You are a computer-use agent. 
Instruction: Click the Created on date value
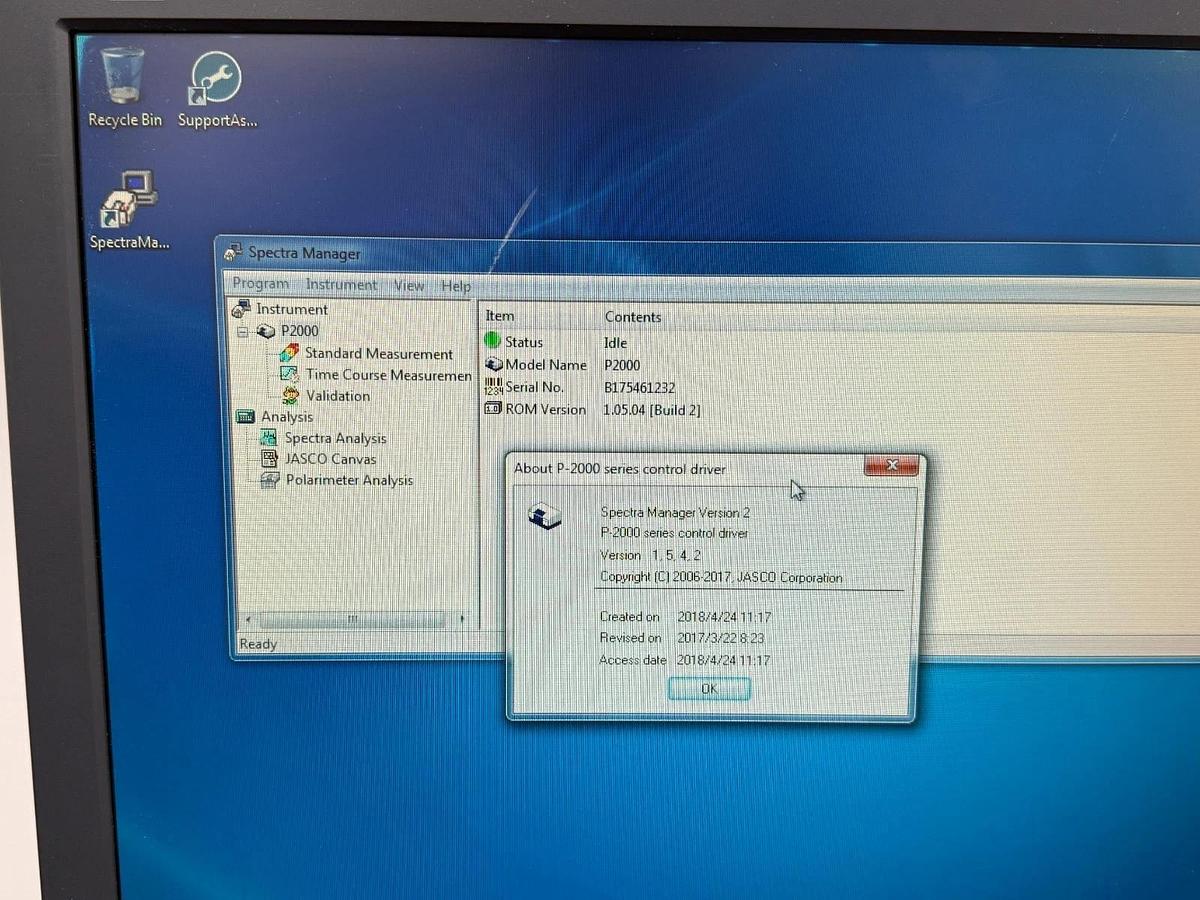(x=724, y=617)
